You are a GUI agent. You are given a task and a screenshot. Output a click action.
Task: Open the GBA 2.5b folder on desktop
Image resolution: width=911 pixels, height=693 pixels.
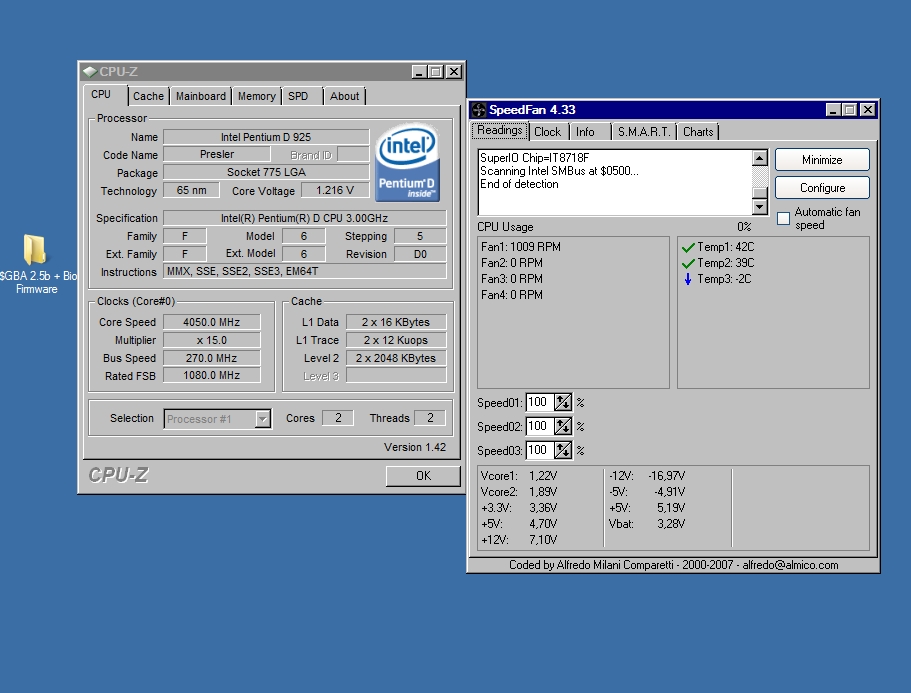coord(34,251)
